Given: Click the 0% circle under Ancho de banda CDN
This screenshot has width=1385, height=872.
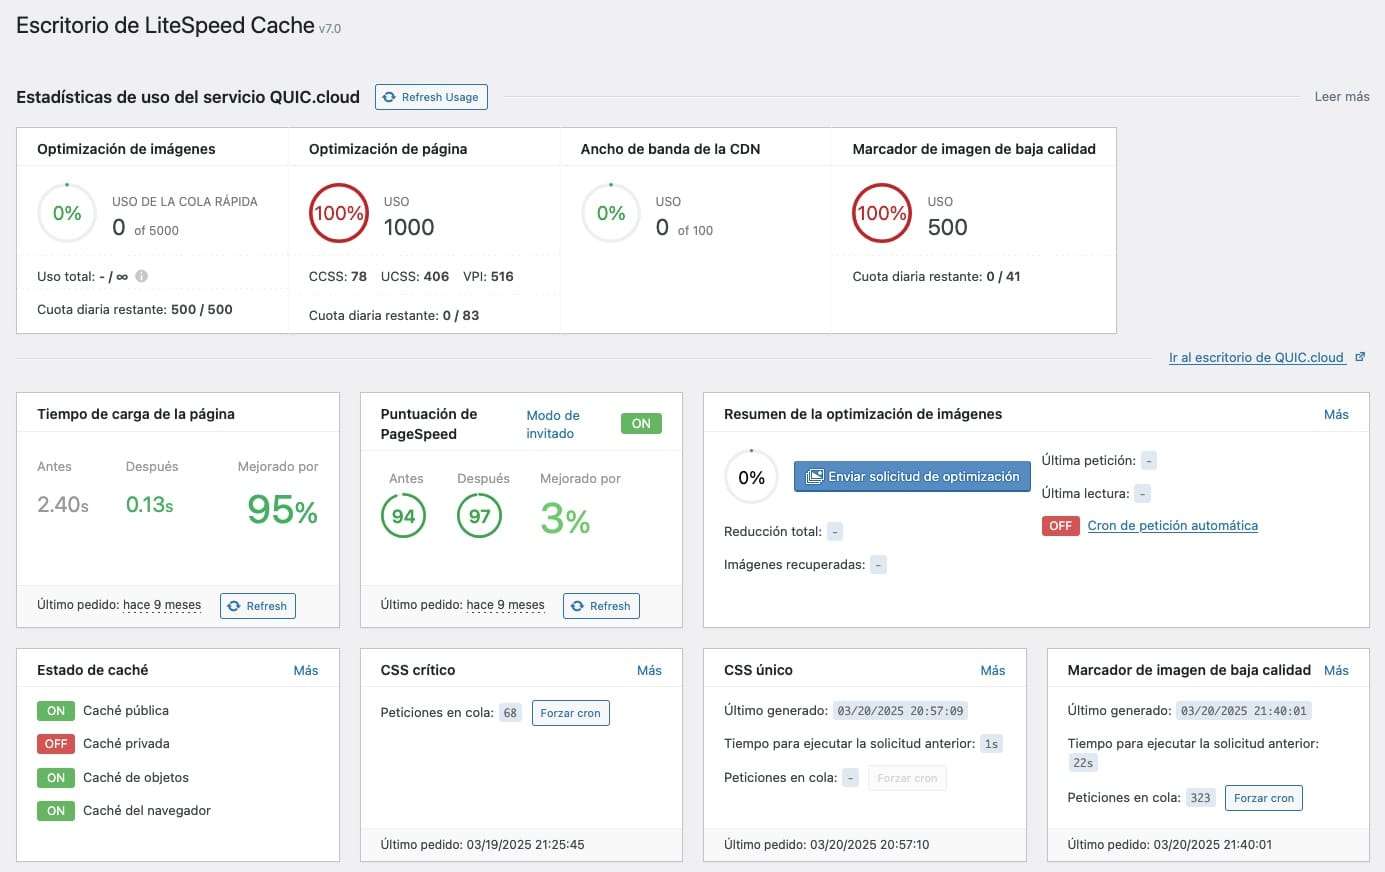Looking at the screenshot, I should coord(610,213).
